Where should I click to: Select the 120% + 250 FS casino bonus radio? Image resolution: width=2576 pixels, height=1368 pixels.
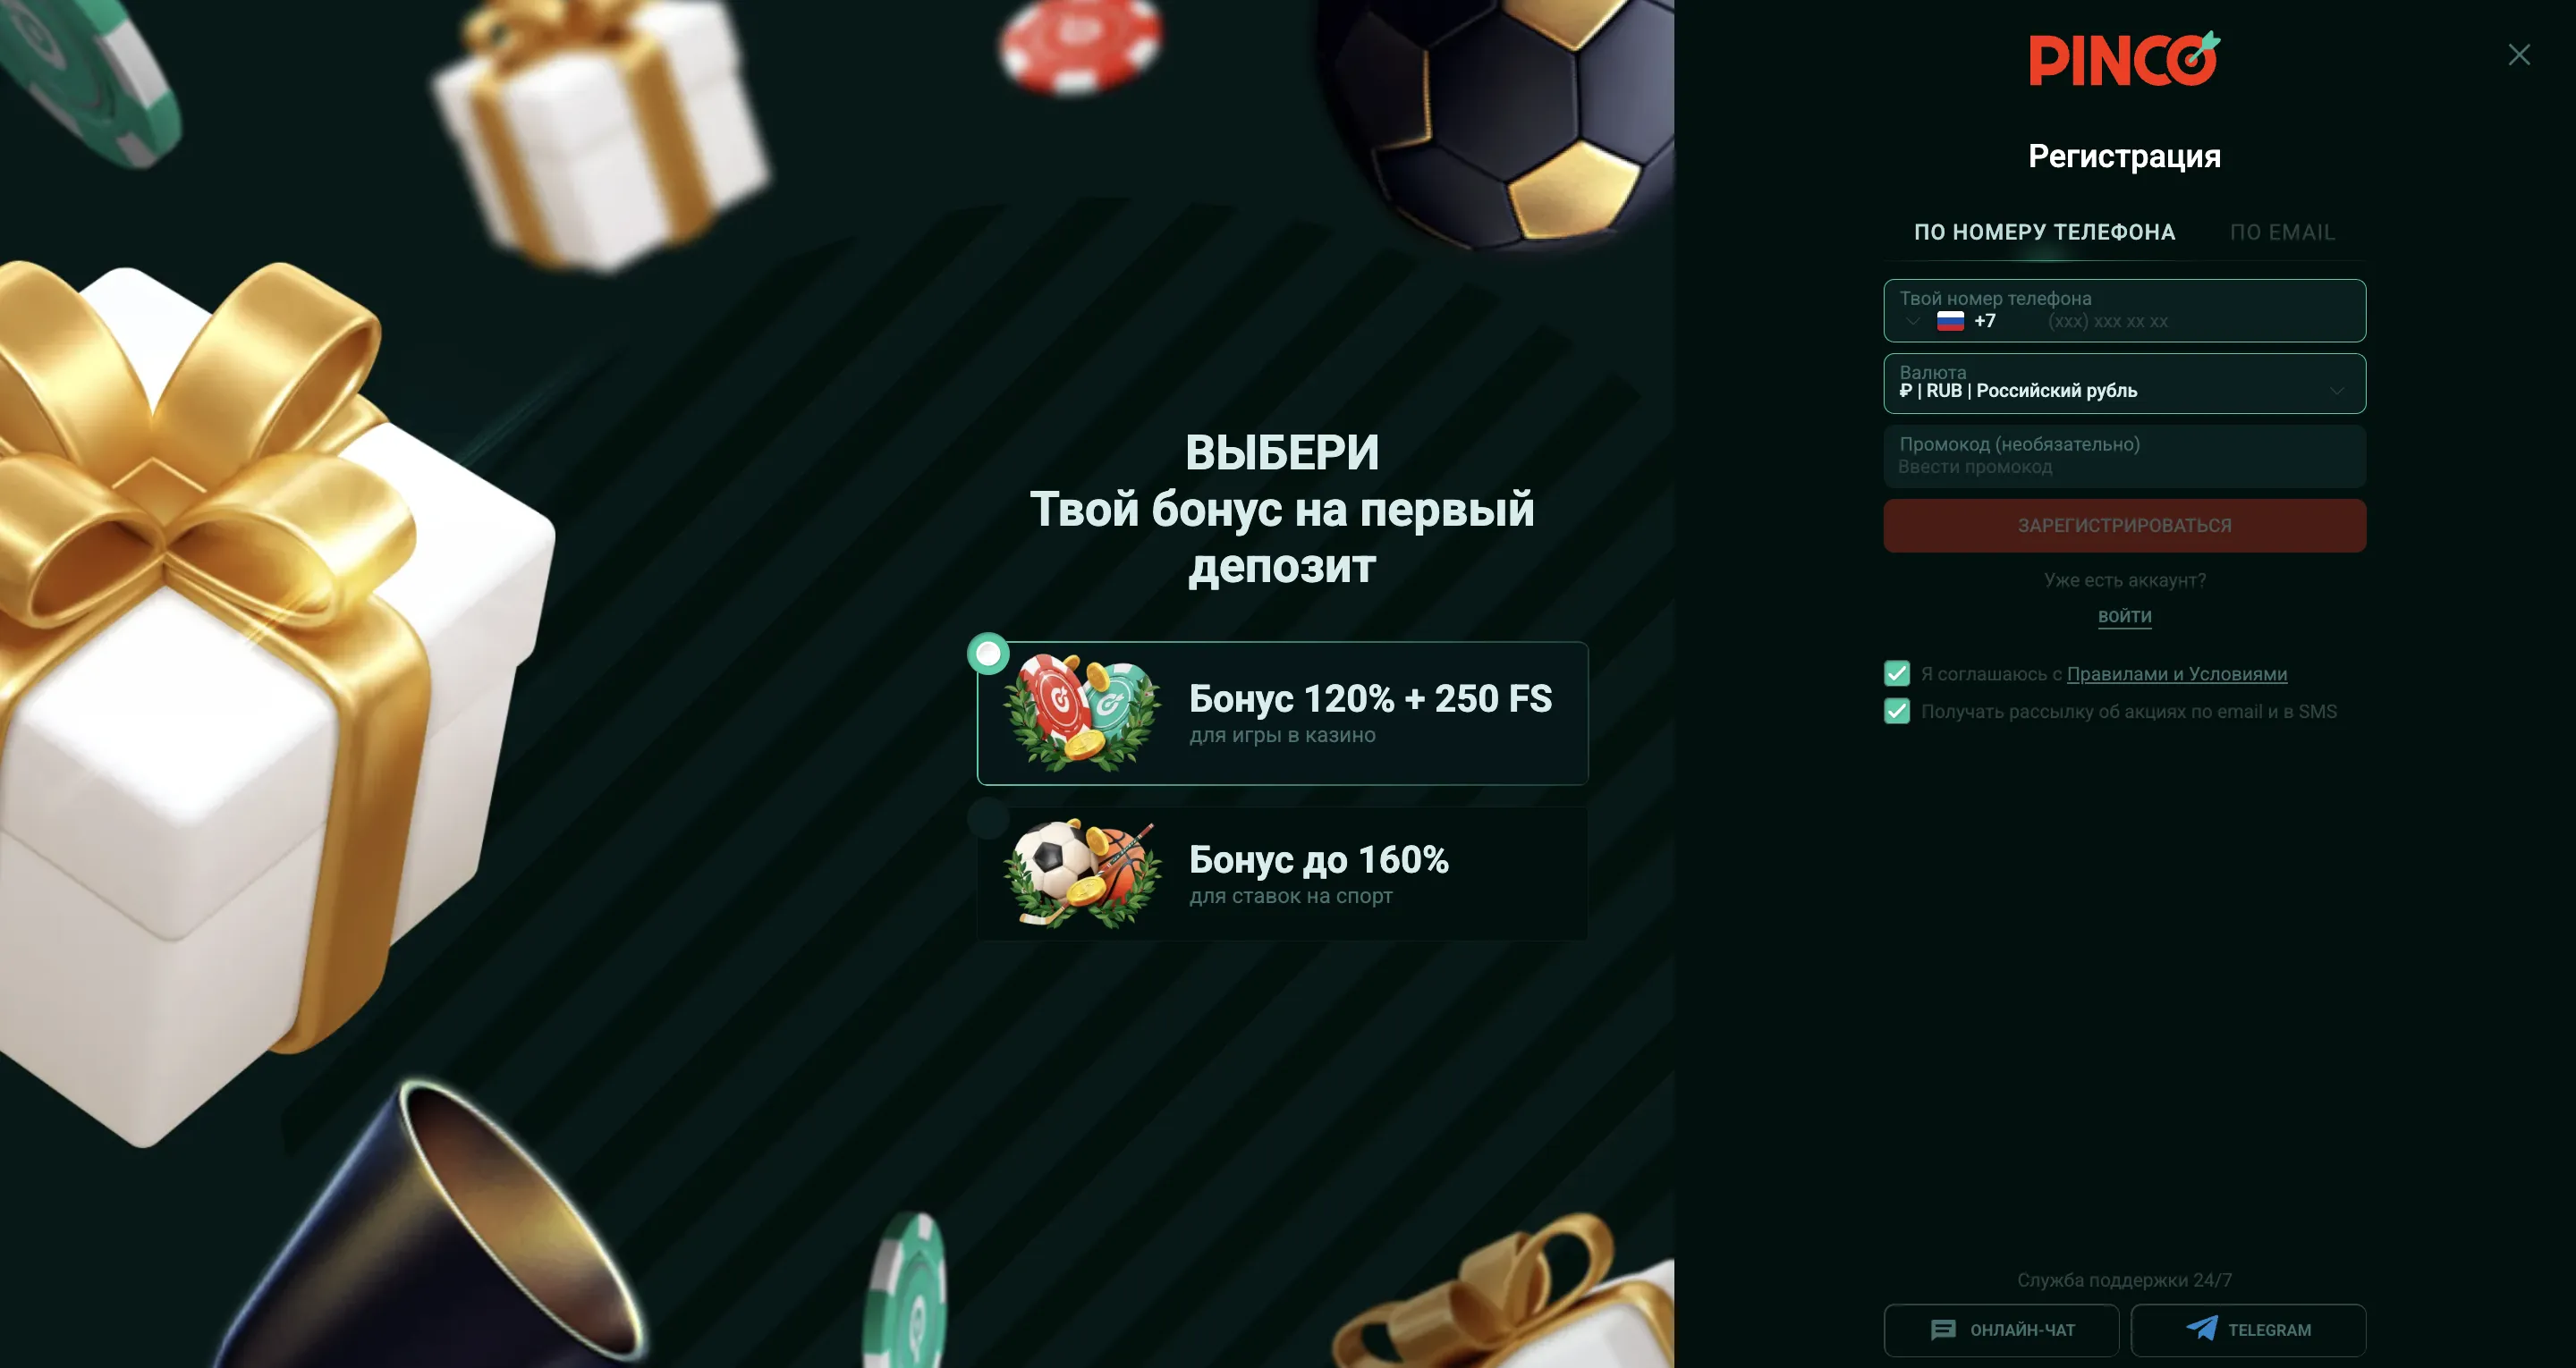(988, 654)
